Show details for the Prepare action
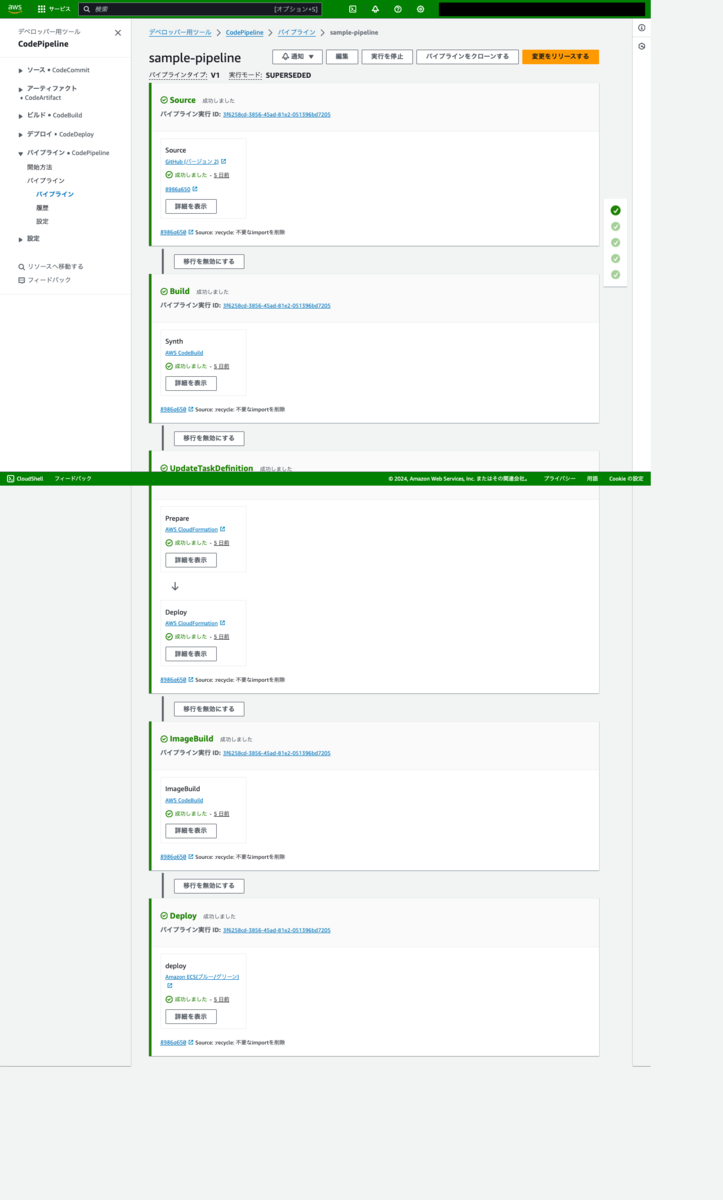The image size is (723, 1200). click(191, 560)
